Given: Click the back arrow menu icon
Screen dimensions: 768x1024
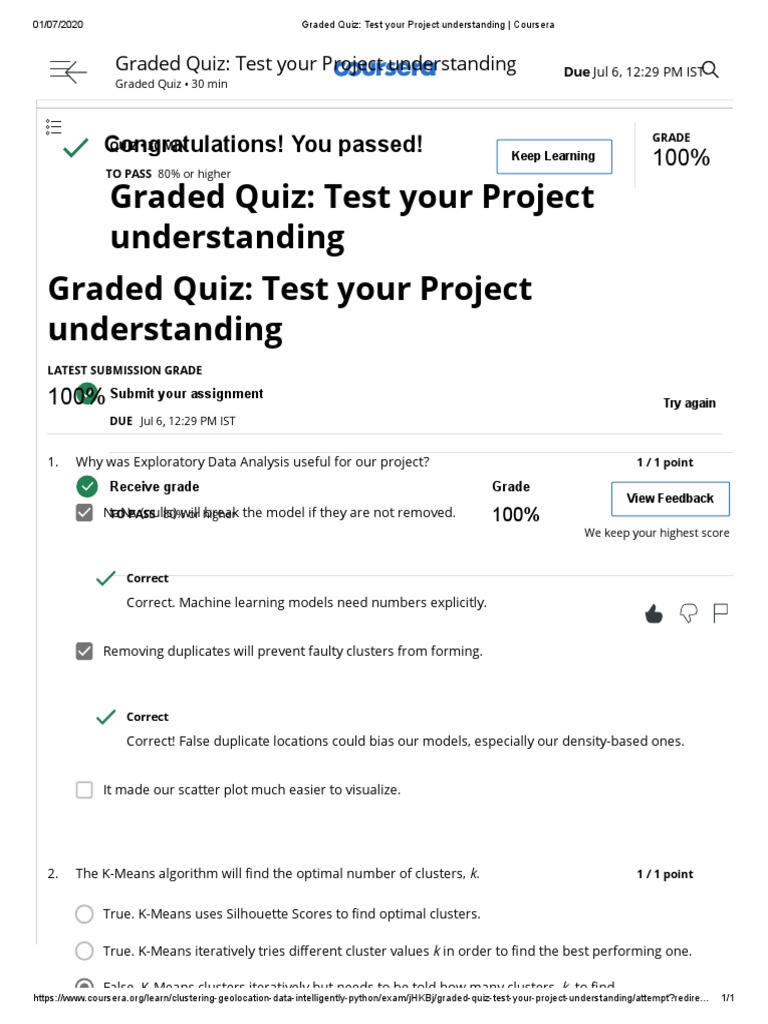Looking at the screenshot, I should (x=68, y=71).
